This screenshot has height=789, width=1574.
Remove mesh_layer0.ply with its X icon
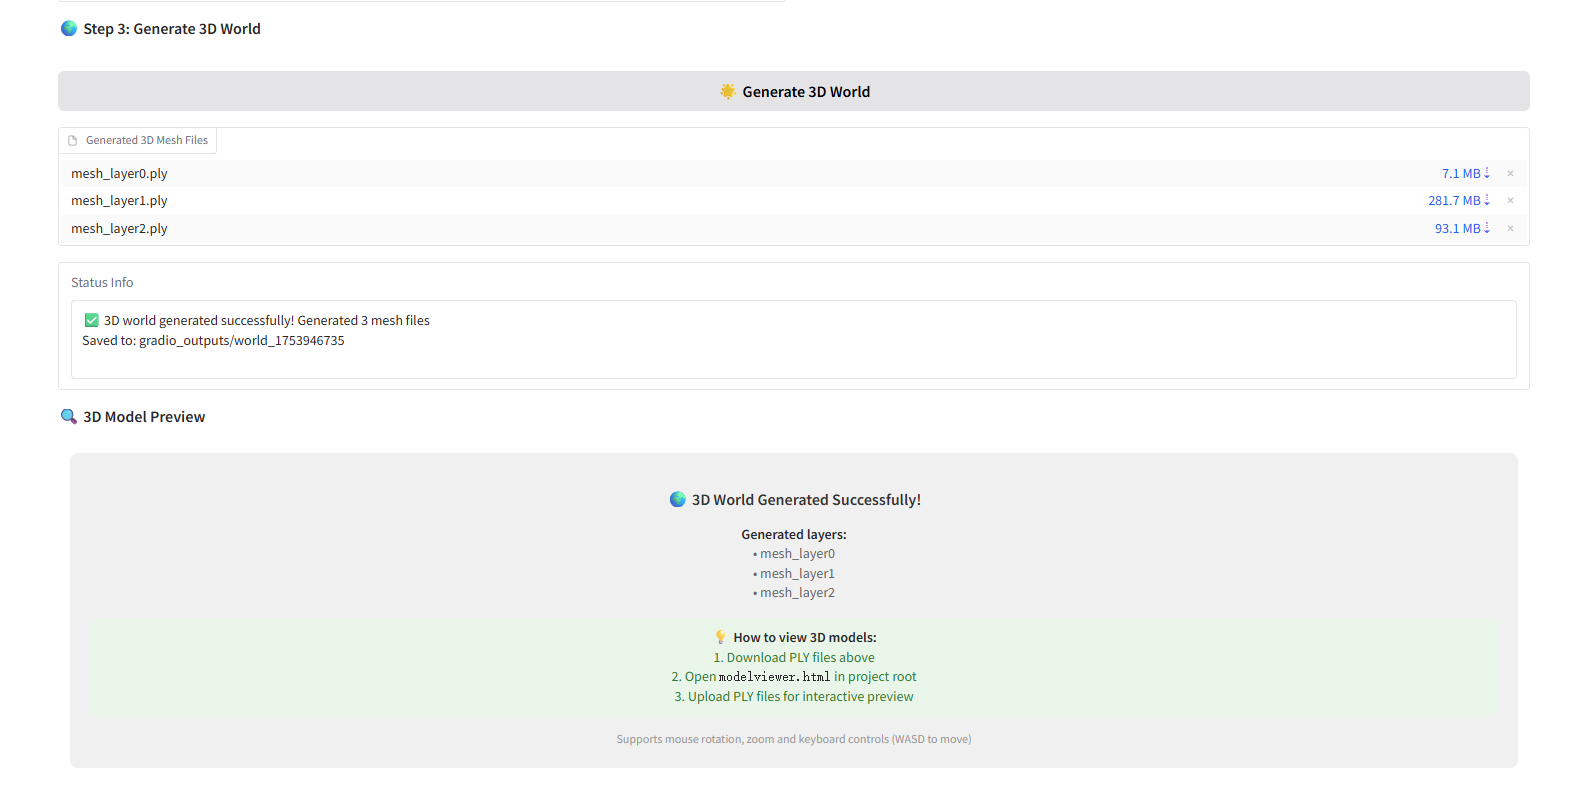point(1510,174)
